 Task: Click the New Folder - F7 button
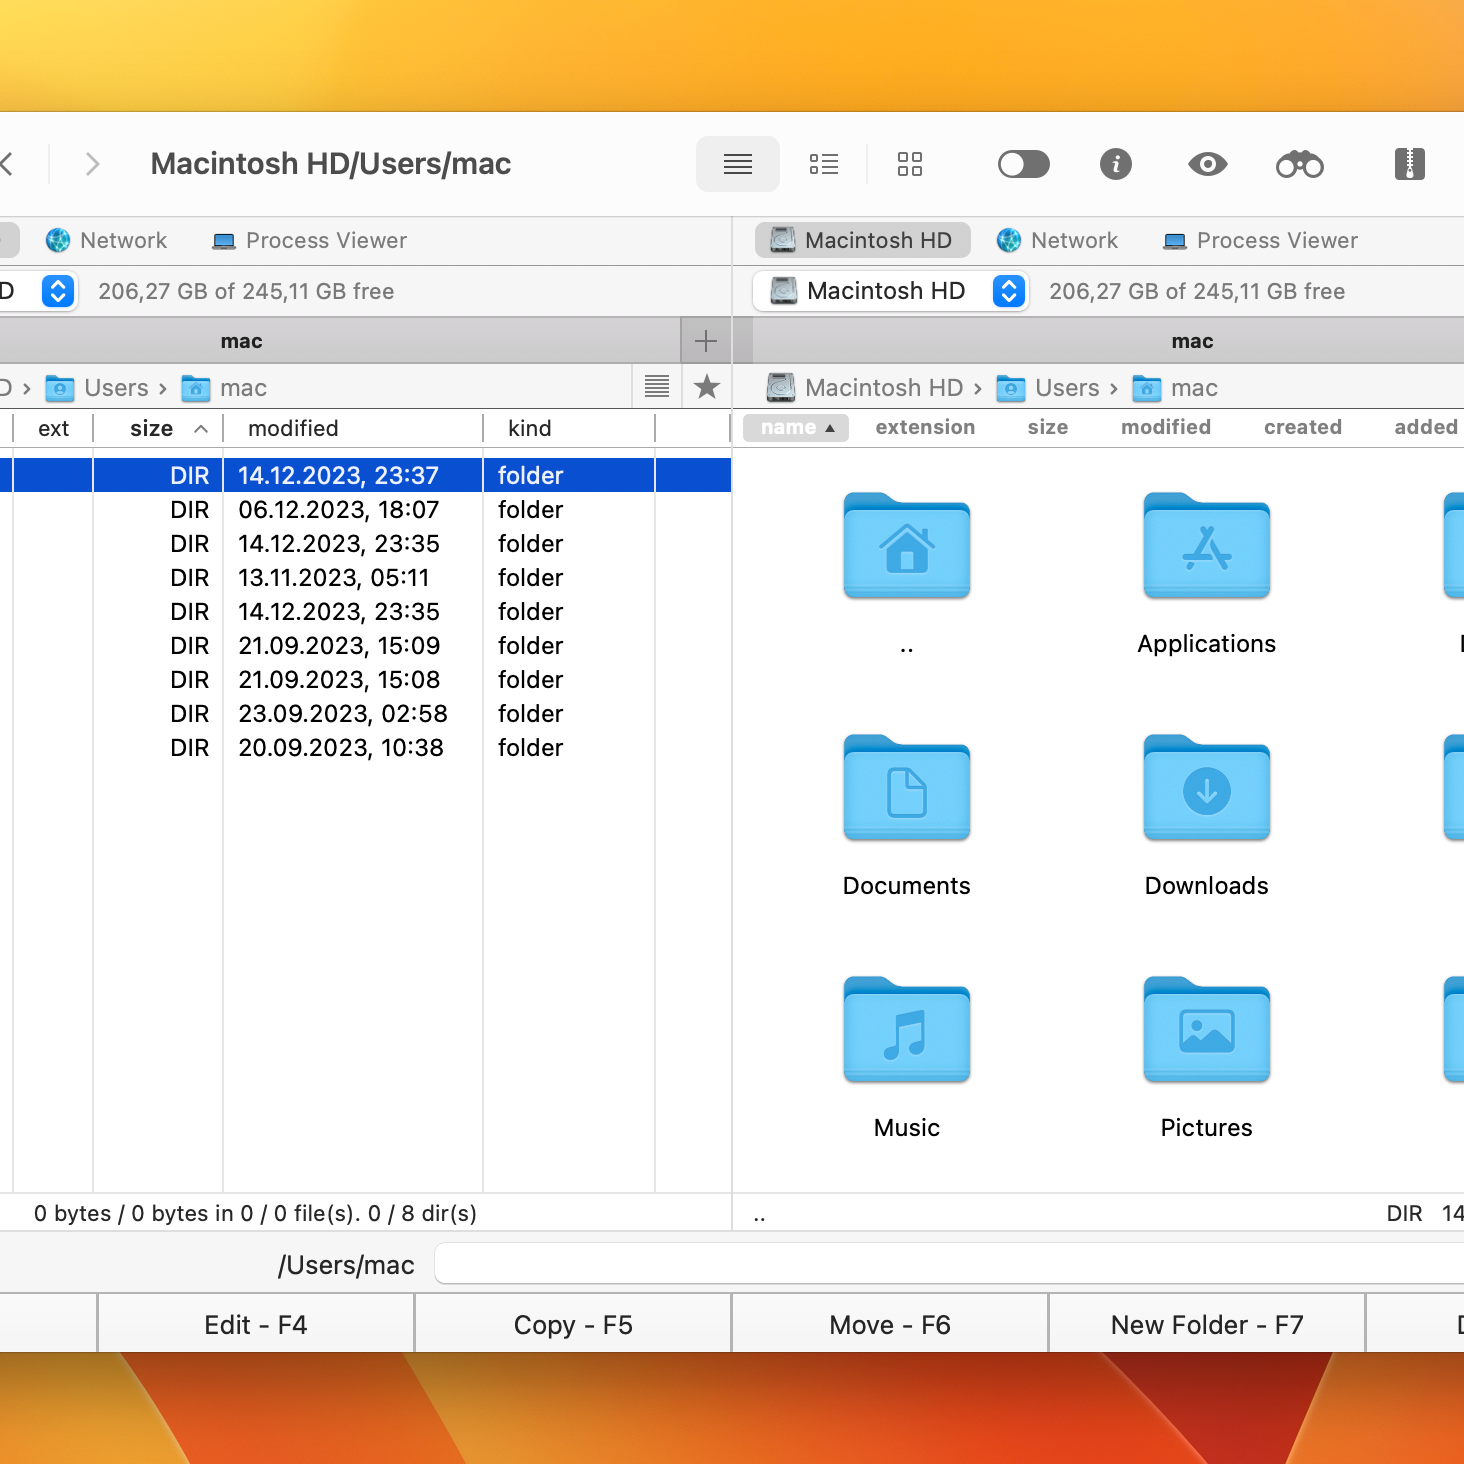click(x=1207, y=1324)
